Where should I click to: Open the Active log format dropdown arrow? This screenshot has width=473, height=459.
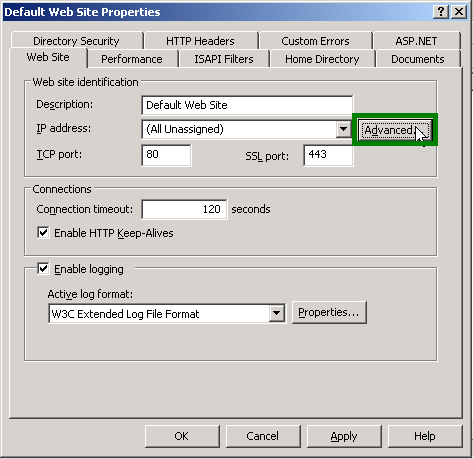276,313
